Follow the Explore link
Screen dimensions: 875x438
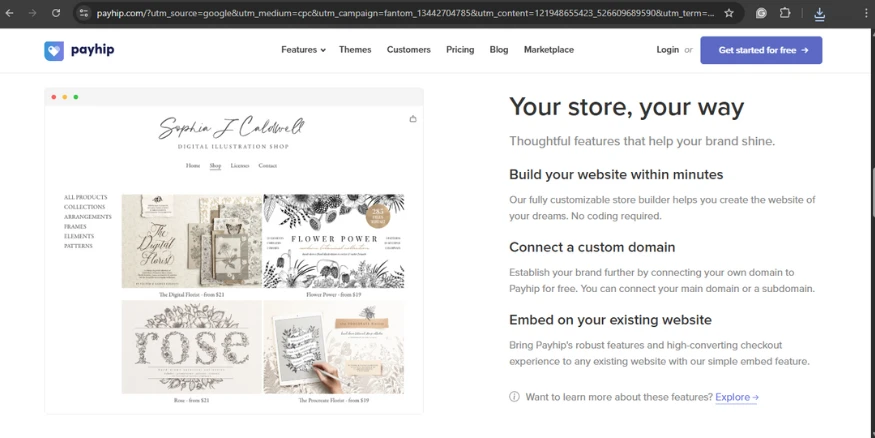[737, 397]
